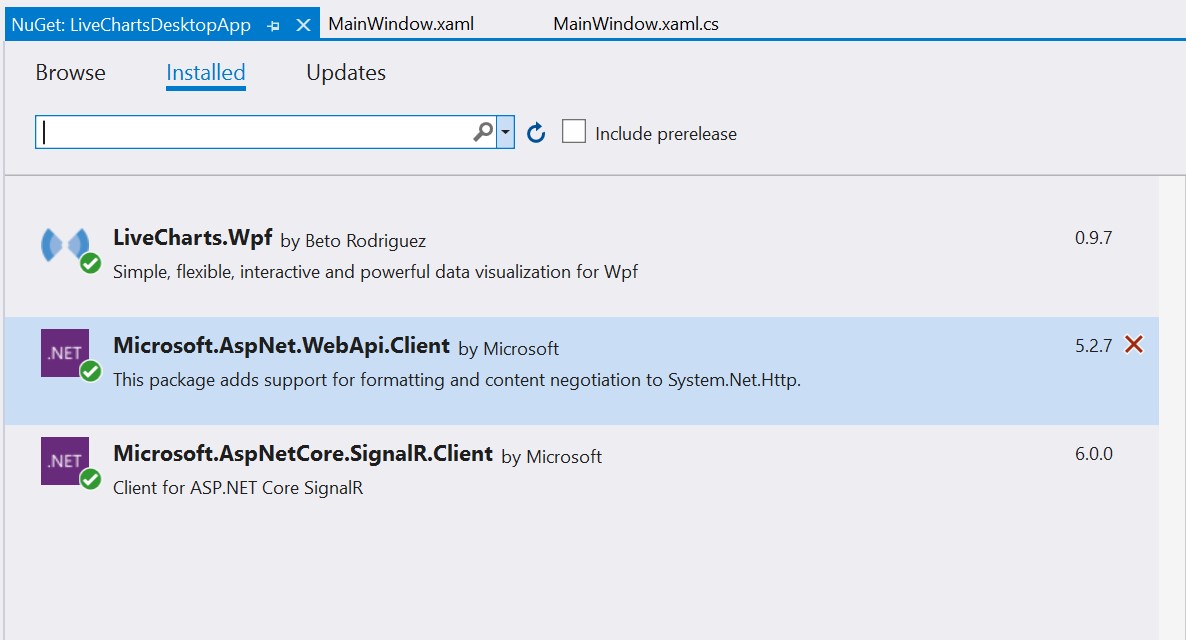
Task: Click the LiveCharts.Wpf package icon
Action: 64,246
